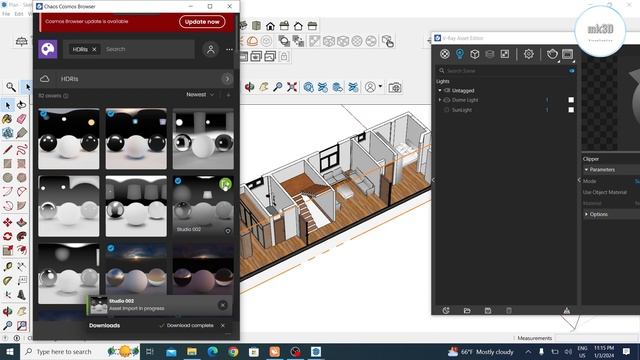The width and height of the screenshot is (640, 360).
Task: Toggle Dome Light visibility eye icon
Action: [447, 100]
